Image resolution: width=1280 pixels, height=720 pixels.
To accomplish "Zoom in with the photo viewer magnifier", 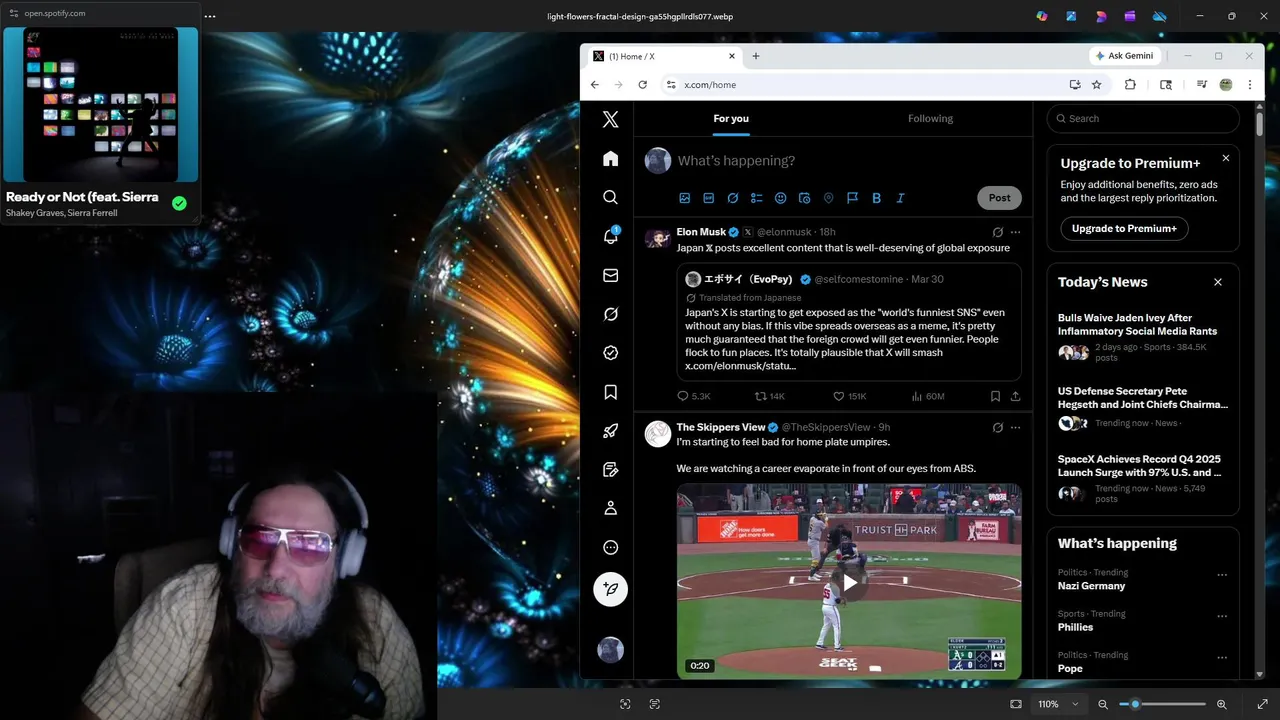I will [1221, 704].
